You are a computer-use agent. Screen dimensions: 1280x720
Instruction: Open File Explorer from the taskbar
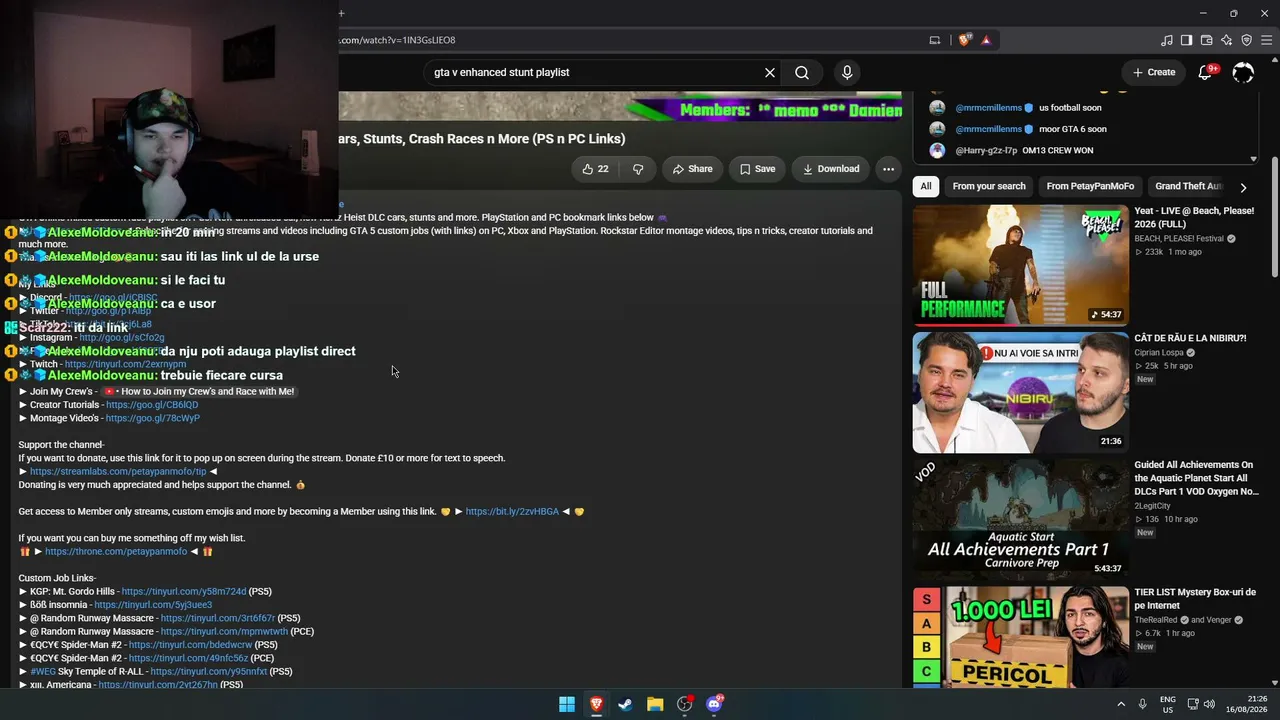coord(655,704)
